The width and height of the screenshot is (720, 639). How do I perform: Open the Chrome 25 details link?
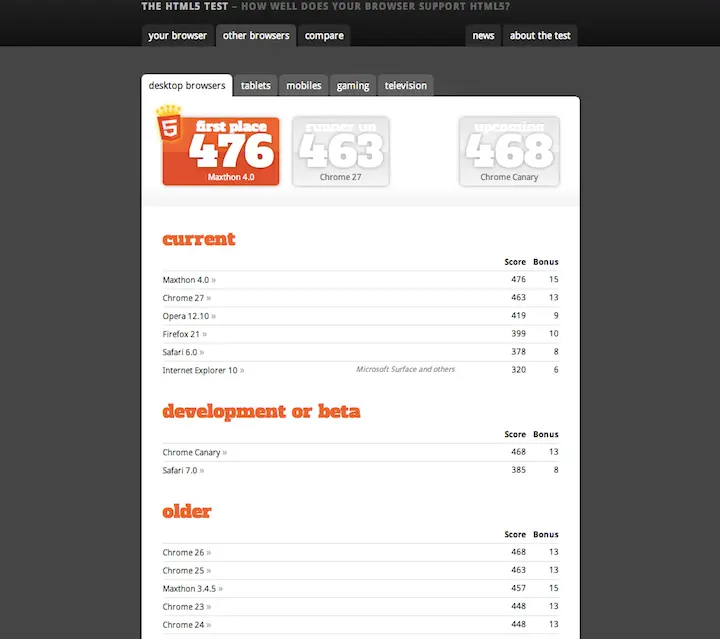click(x=186, y=571)
